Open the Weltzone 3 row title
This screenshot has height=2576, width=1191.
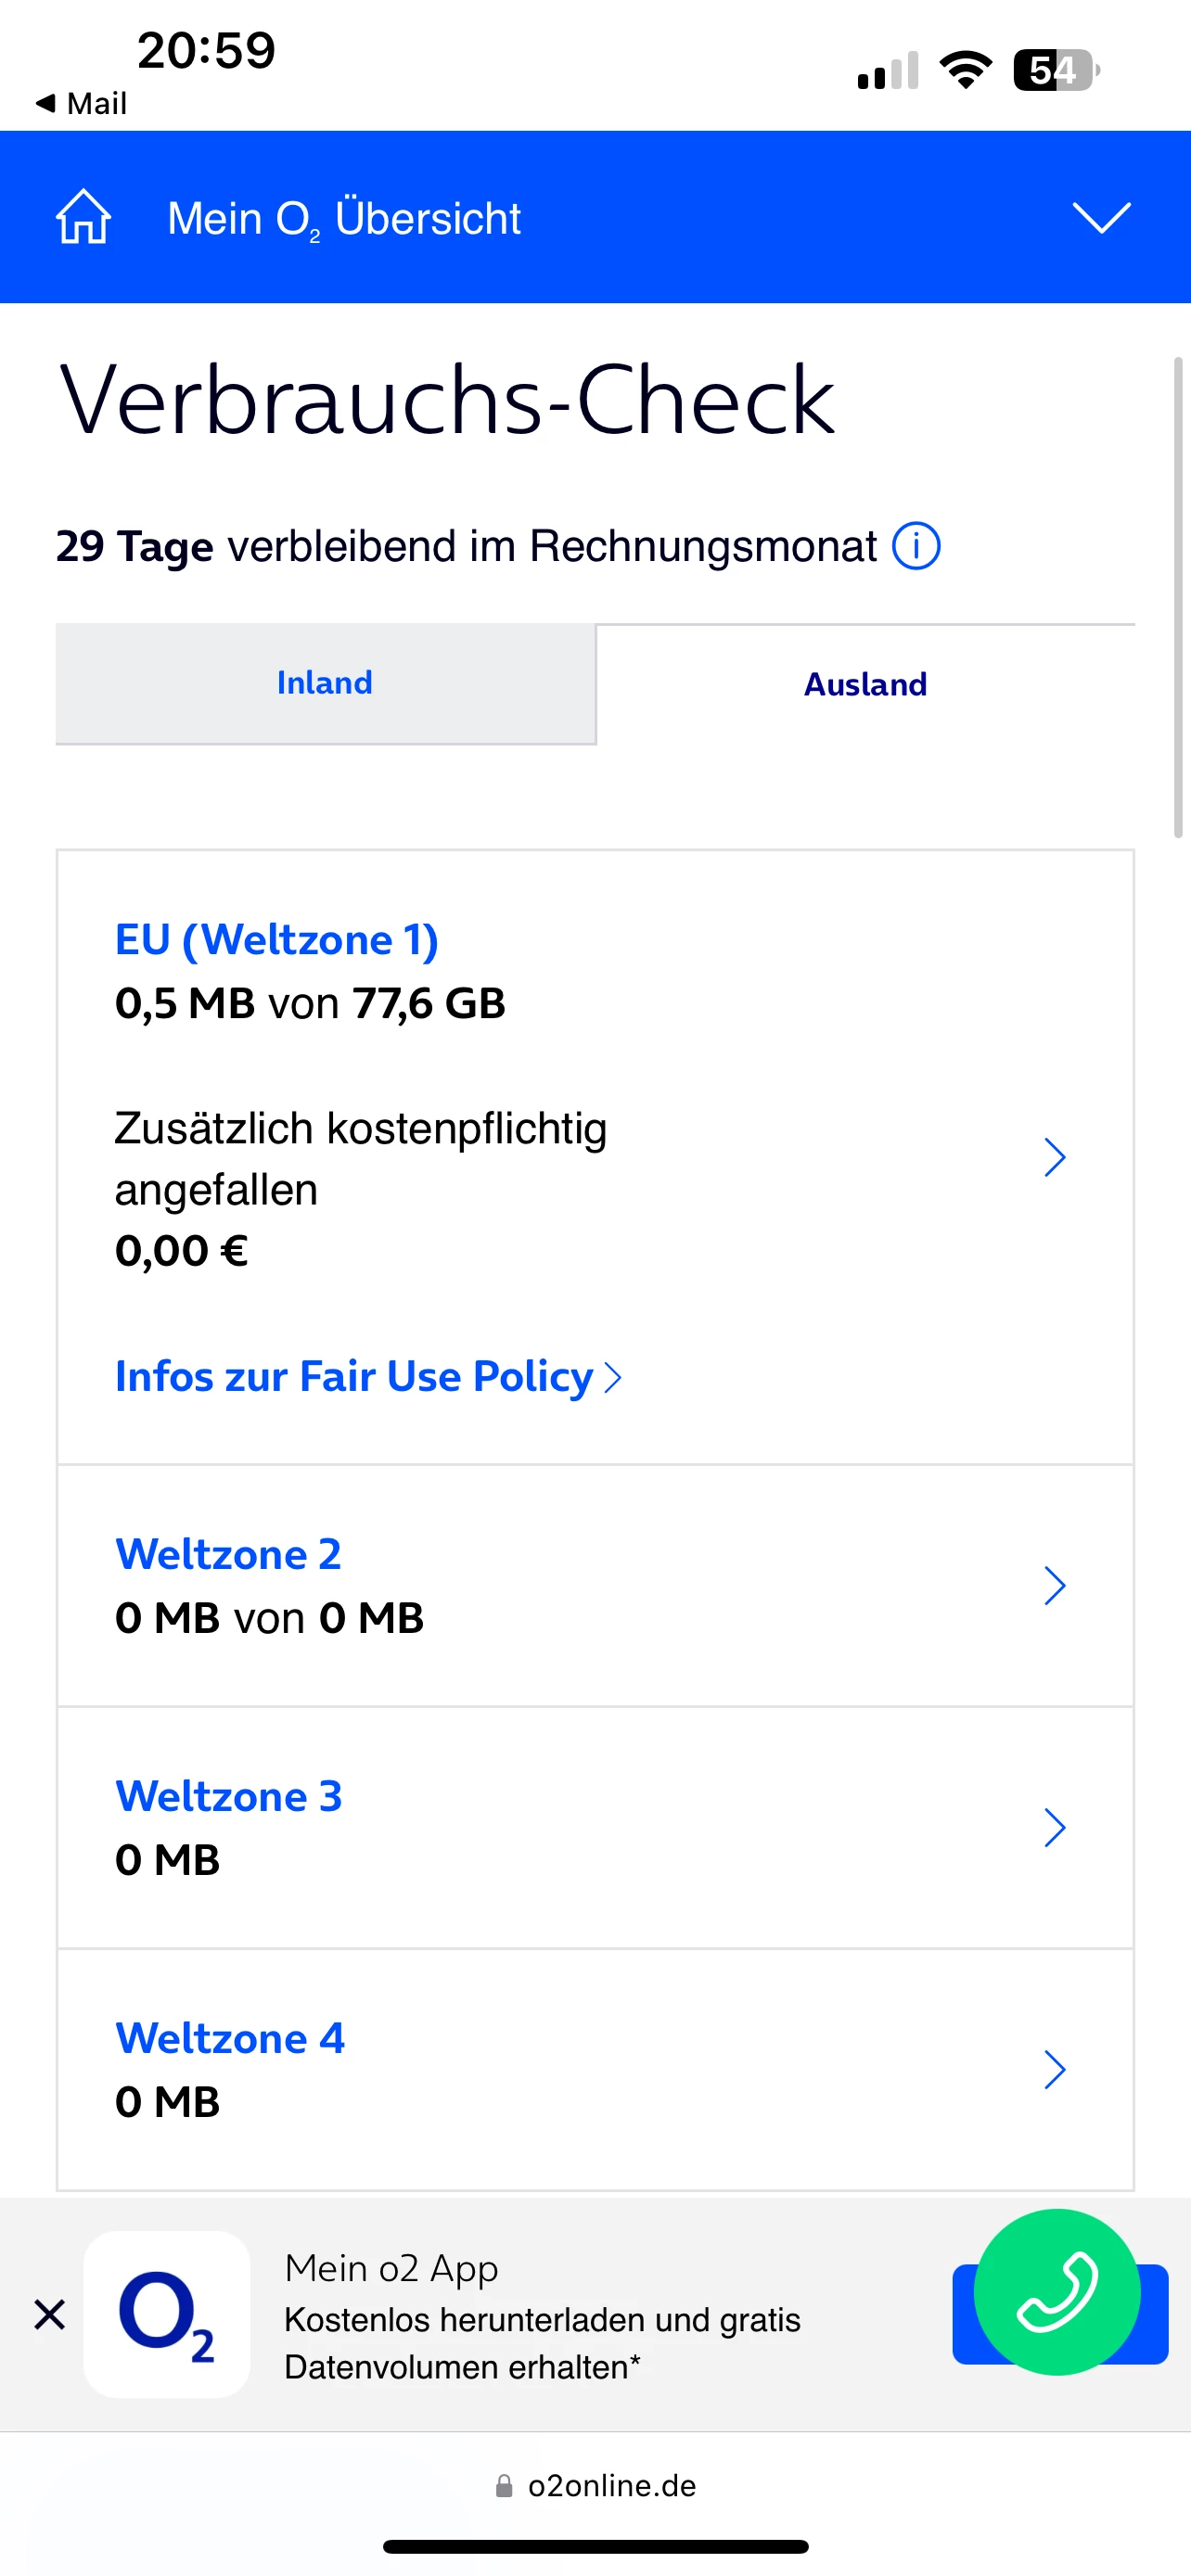(x=229, y=1797)
